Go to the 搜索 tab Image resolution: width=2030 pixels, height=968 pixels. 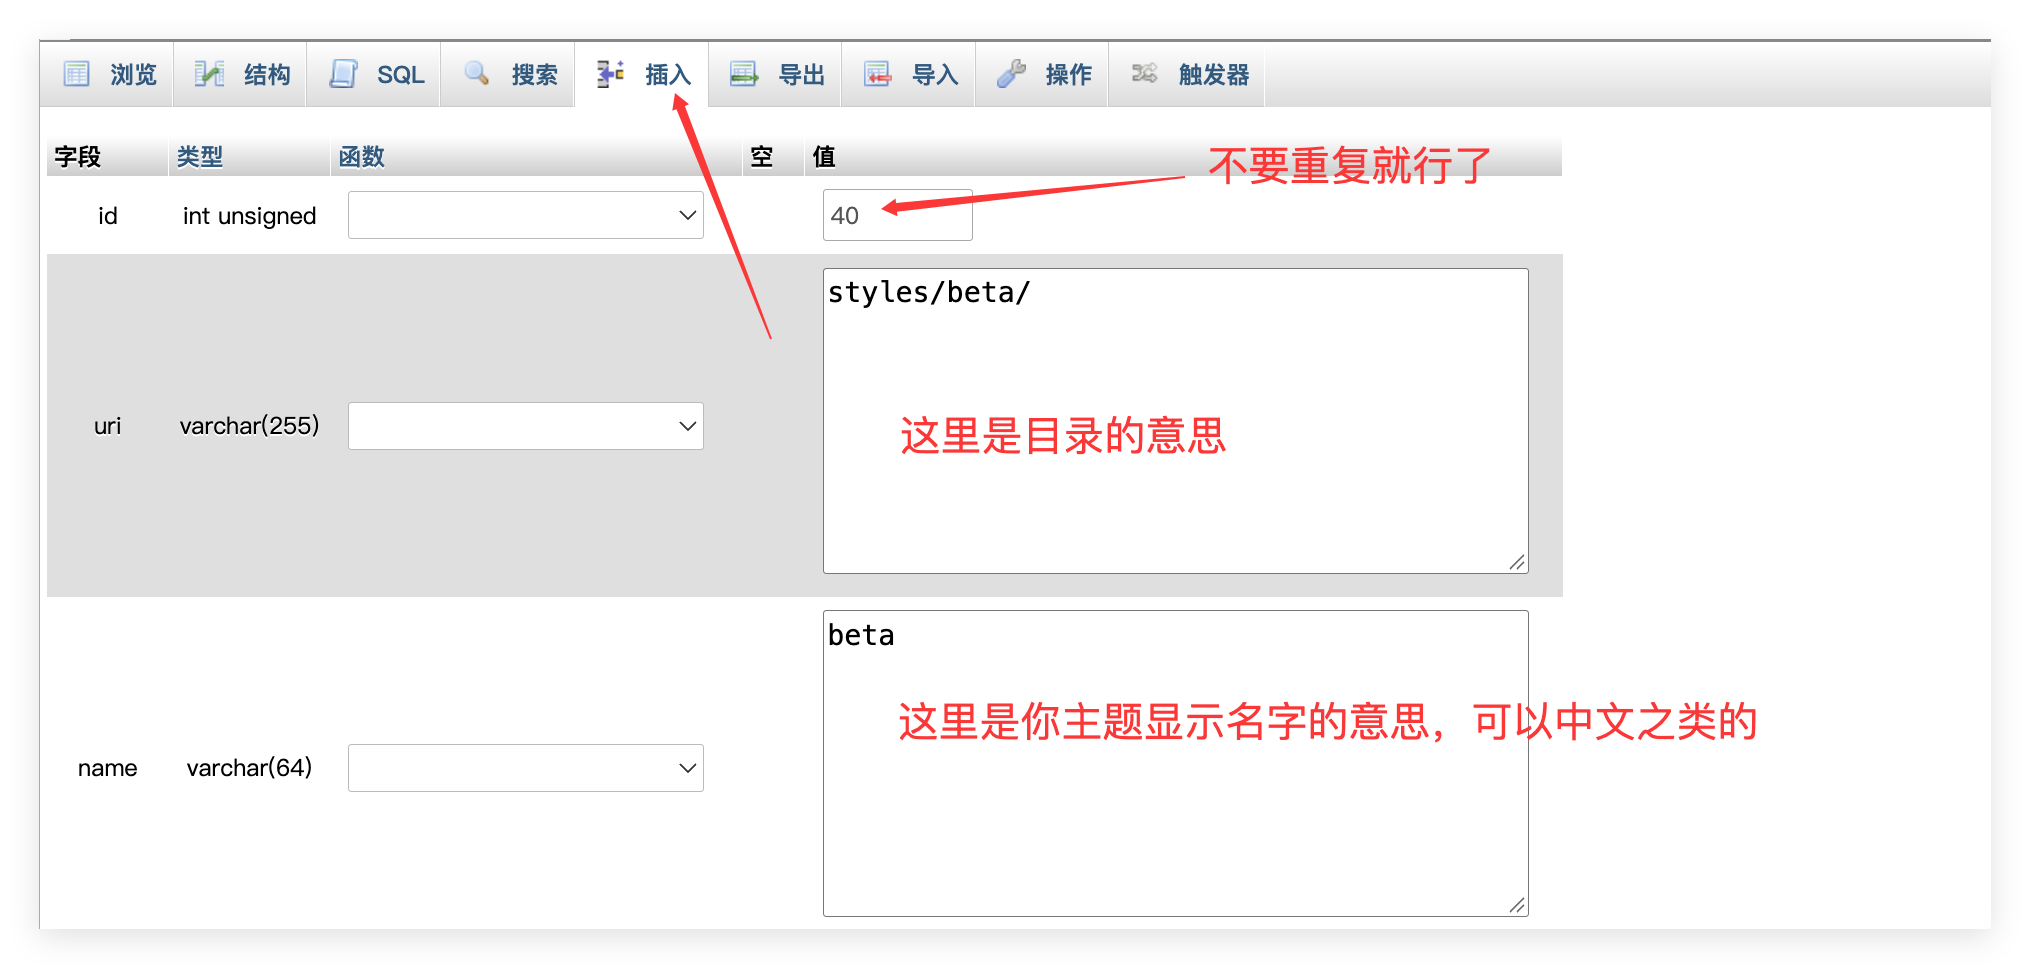coord(508,74)
